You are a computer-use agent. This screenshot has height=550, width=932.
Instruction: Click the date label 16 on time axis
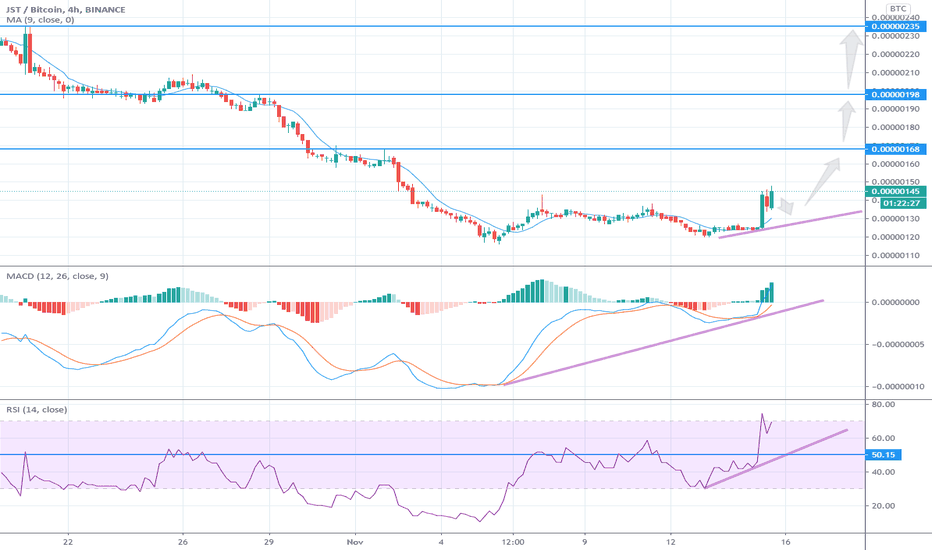click(x=786, y=542)
